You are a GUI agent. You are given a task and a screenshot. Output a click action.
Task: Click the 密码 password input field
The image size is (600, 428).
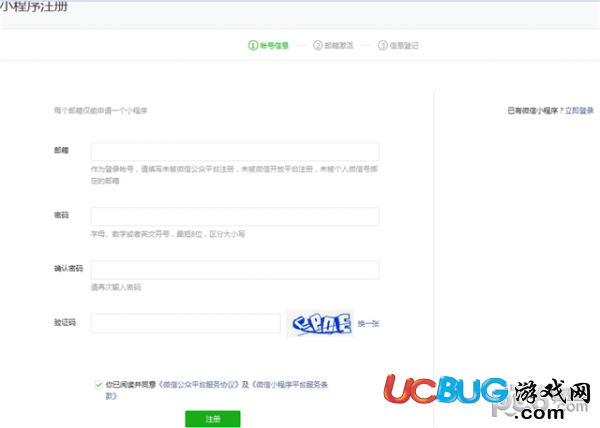tap(235, 216)
